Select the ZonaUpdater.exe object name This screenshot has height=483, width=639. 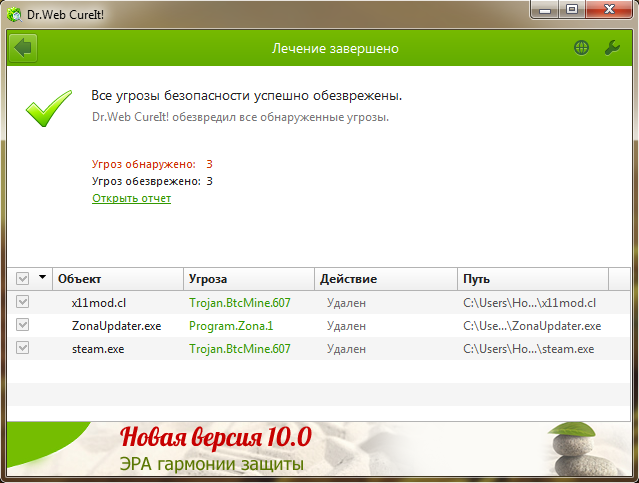[x=117, y=326]
